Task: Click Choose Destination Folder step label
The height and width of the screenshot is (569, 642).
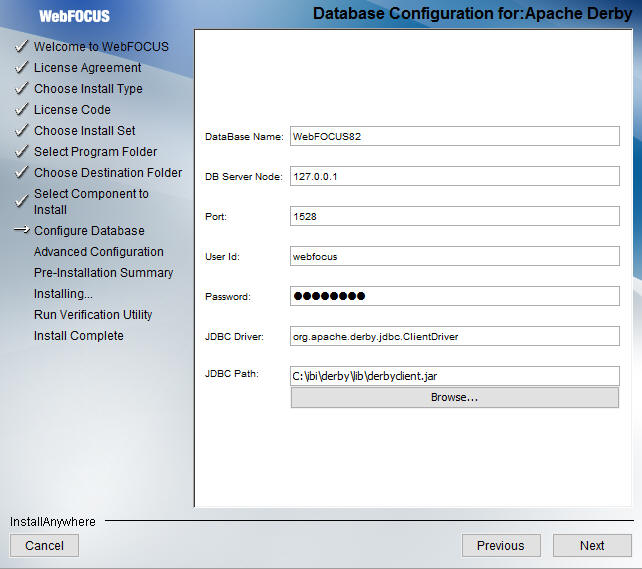Action: tap(108, 173)
